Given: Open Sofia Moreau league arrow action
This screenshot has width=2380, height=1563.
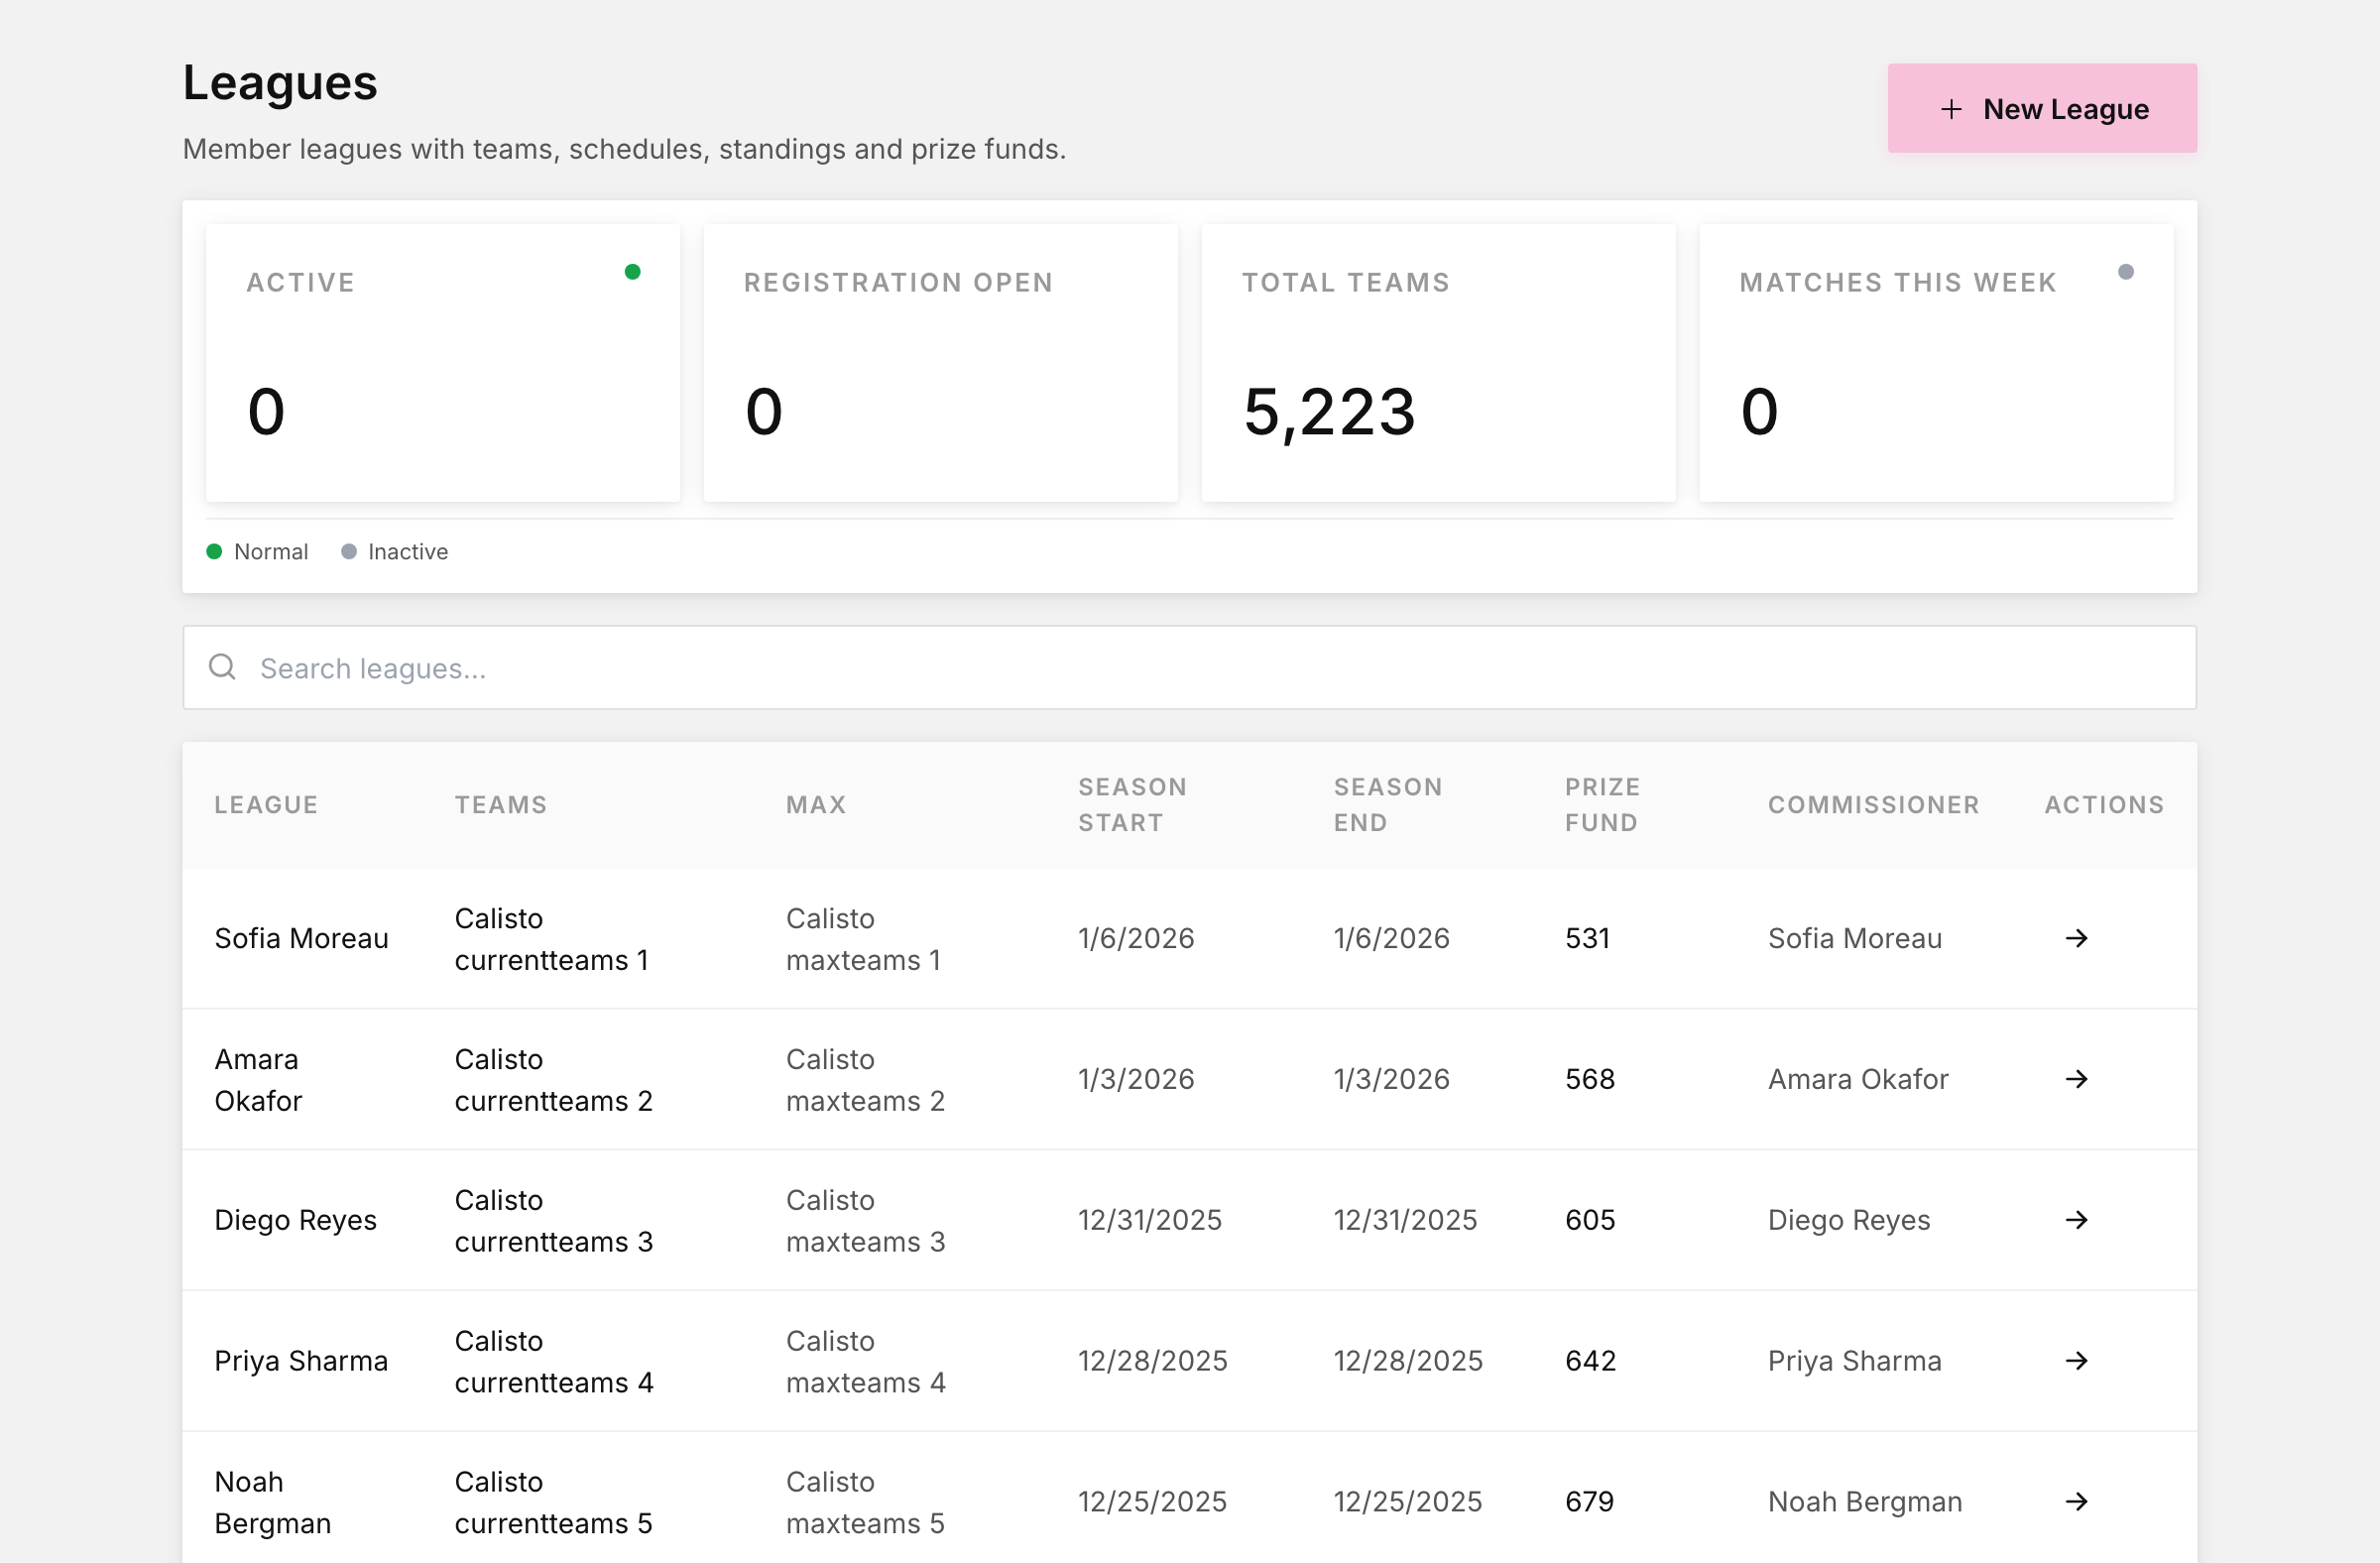Looking at the screenshot, I should 2076,938.
